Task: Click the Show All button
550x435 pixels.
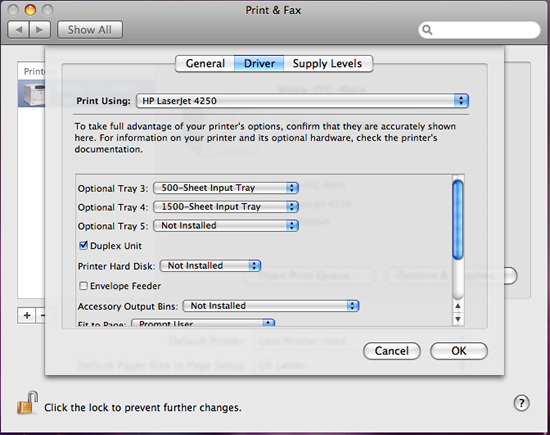Action: pyautogui.click(x=90, y=30)
